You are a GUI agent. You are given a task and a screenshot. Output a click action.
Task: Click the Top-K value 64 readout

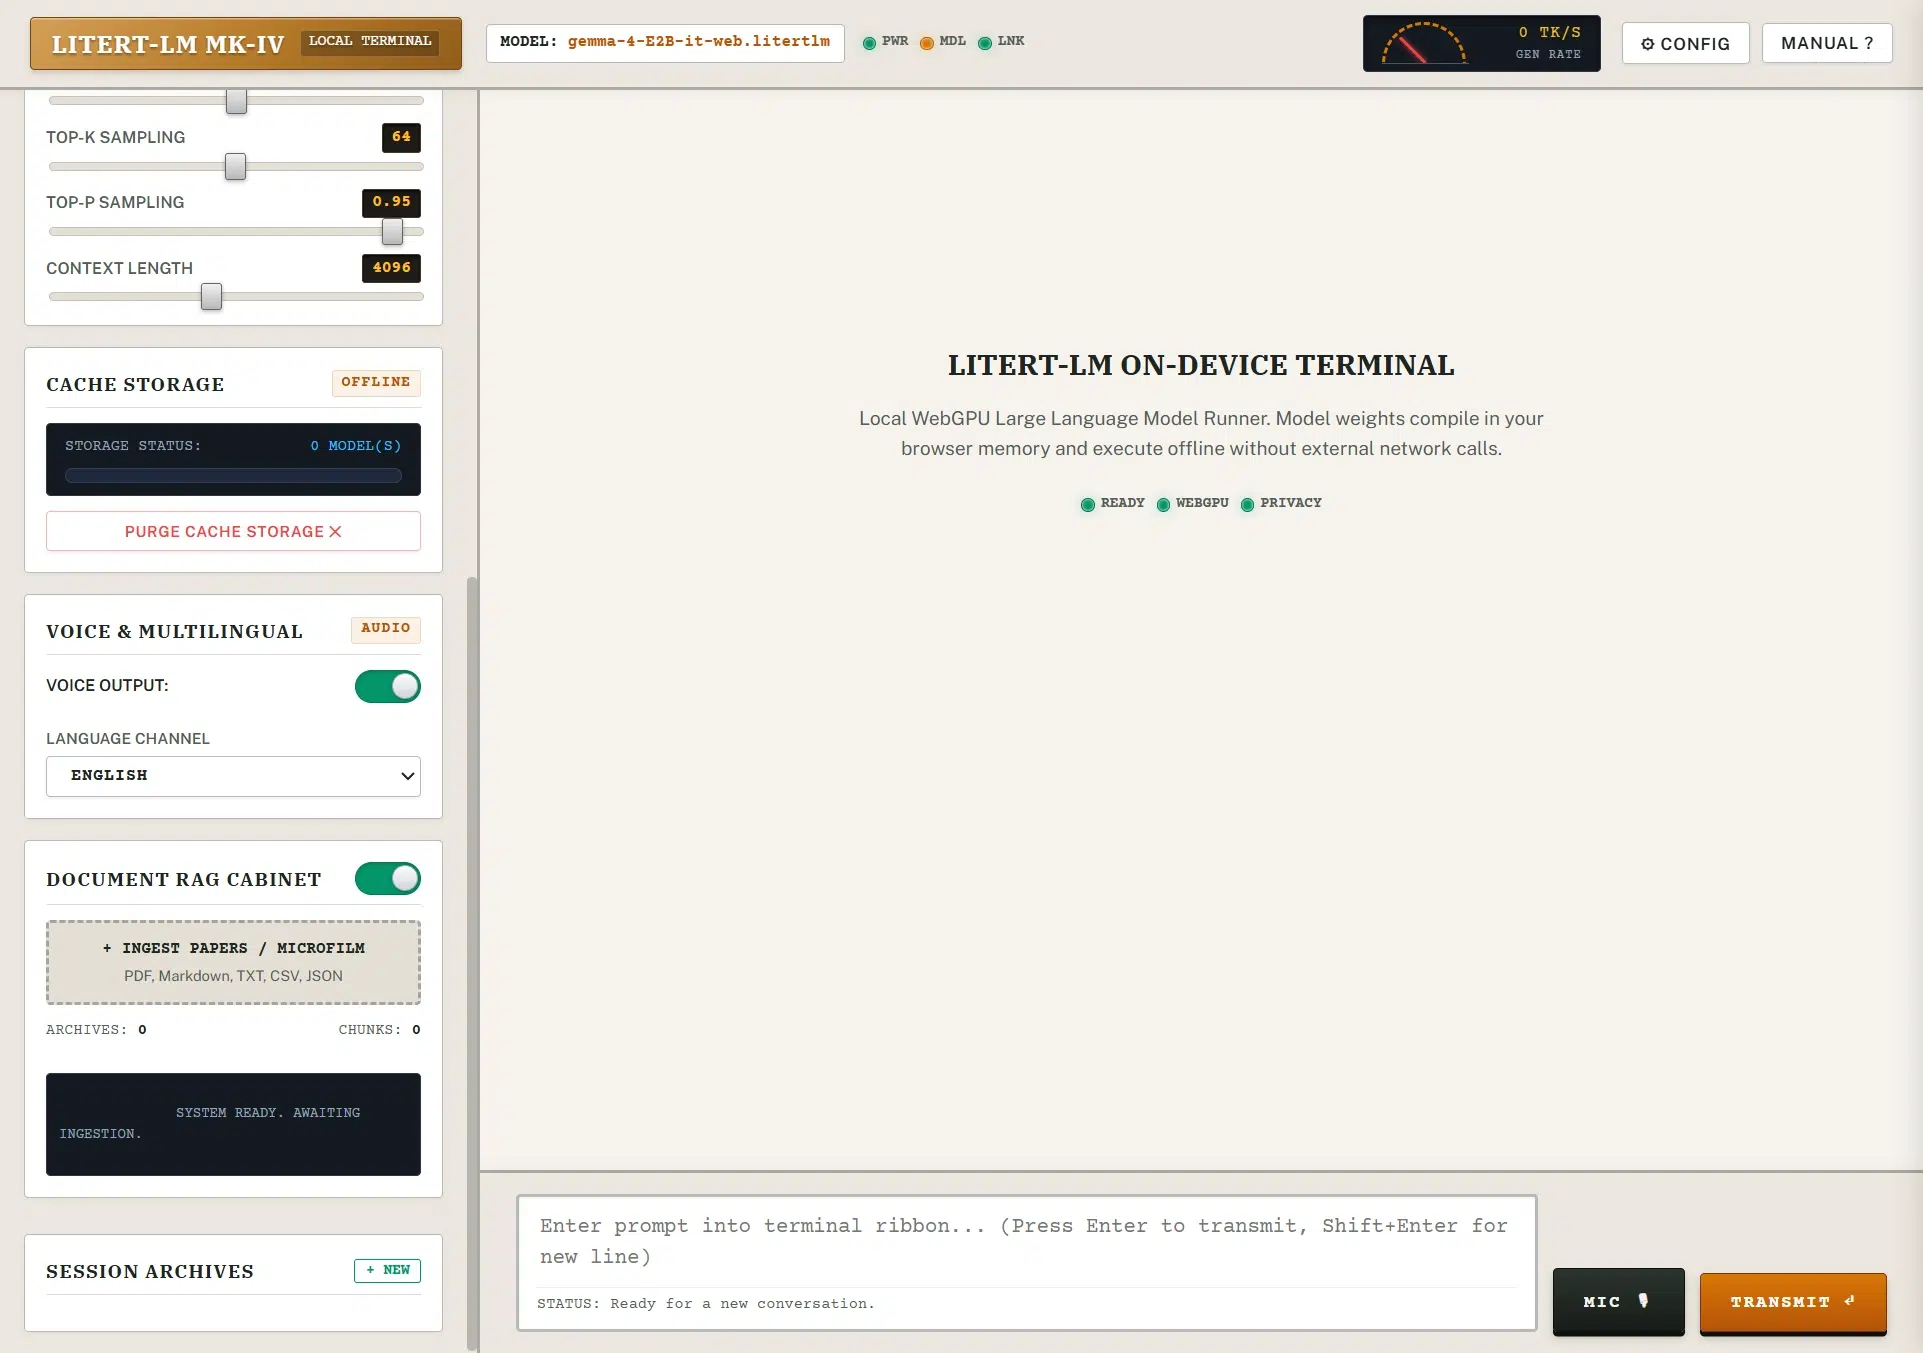[401, 137]
